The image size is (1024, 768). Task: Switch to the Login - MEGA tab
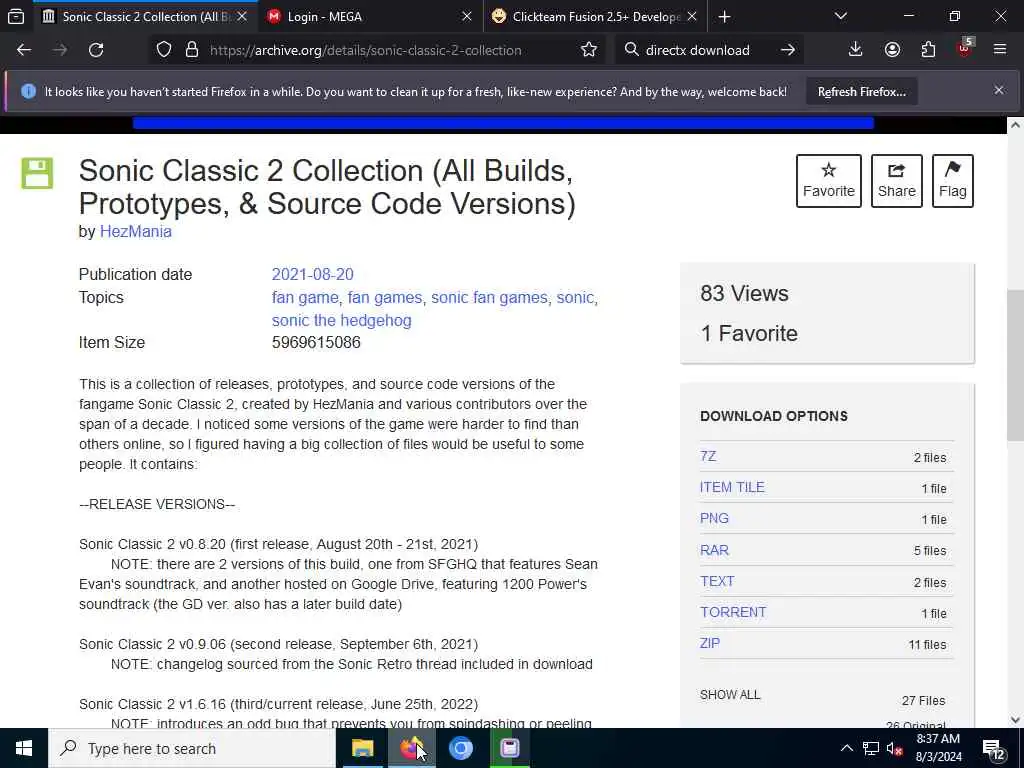click(x=370, y=17)
